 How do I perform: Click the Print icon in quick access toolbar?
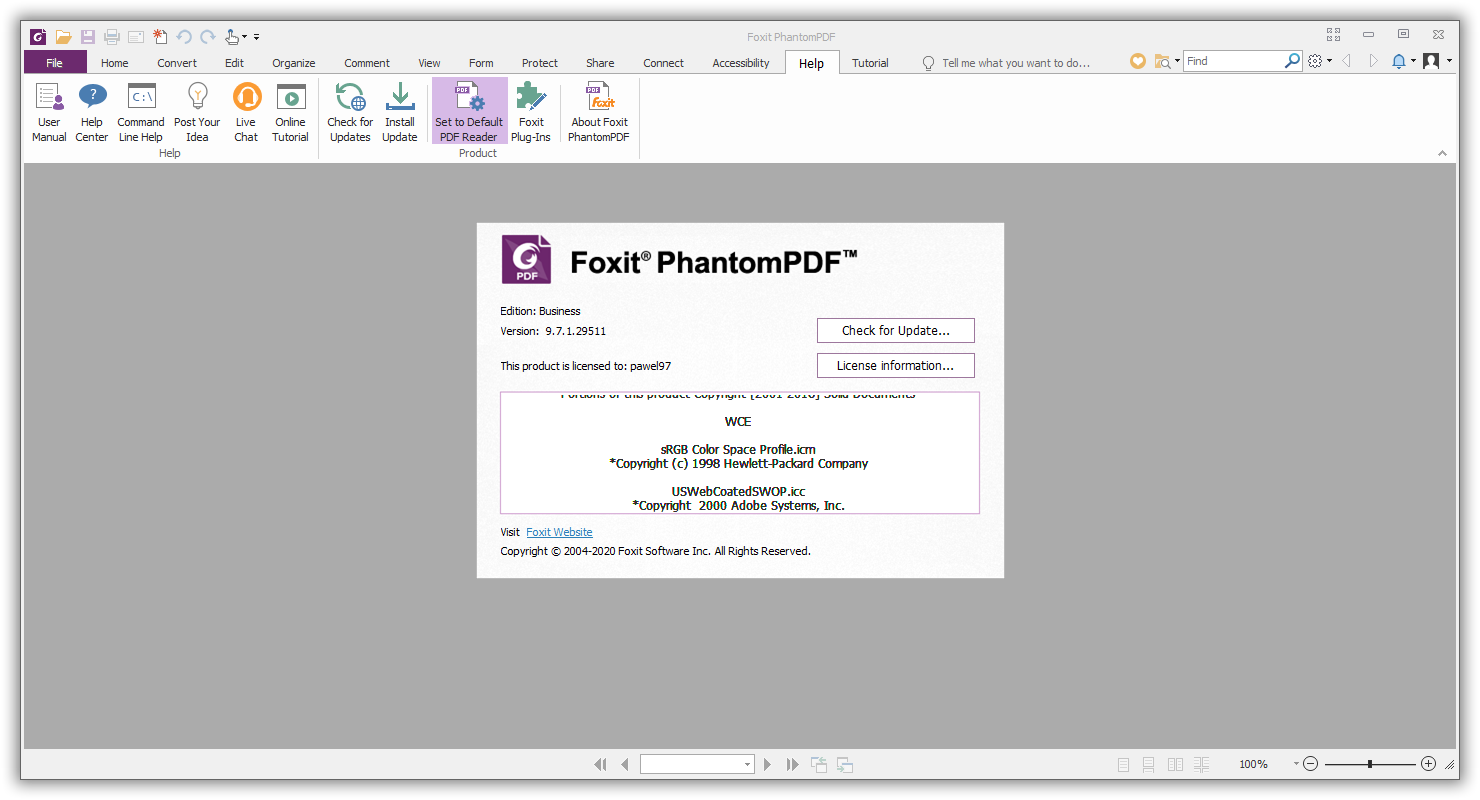point(112,37)
